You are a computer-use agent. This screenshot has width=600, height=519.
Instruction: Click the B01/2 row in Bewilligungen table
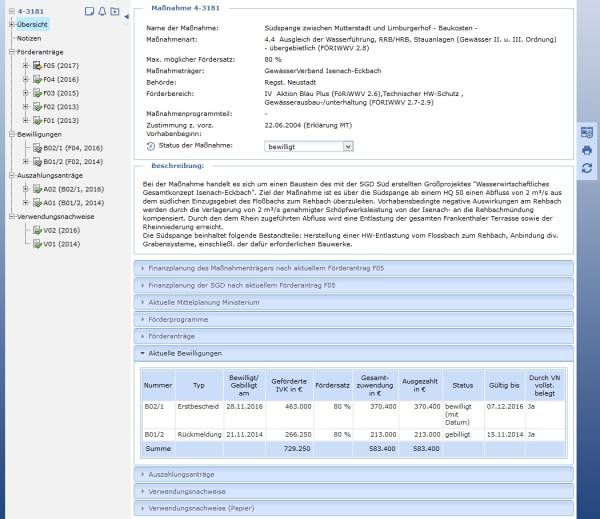point(354,434)
